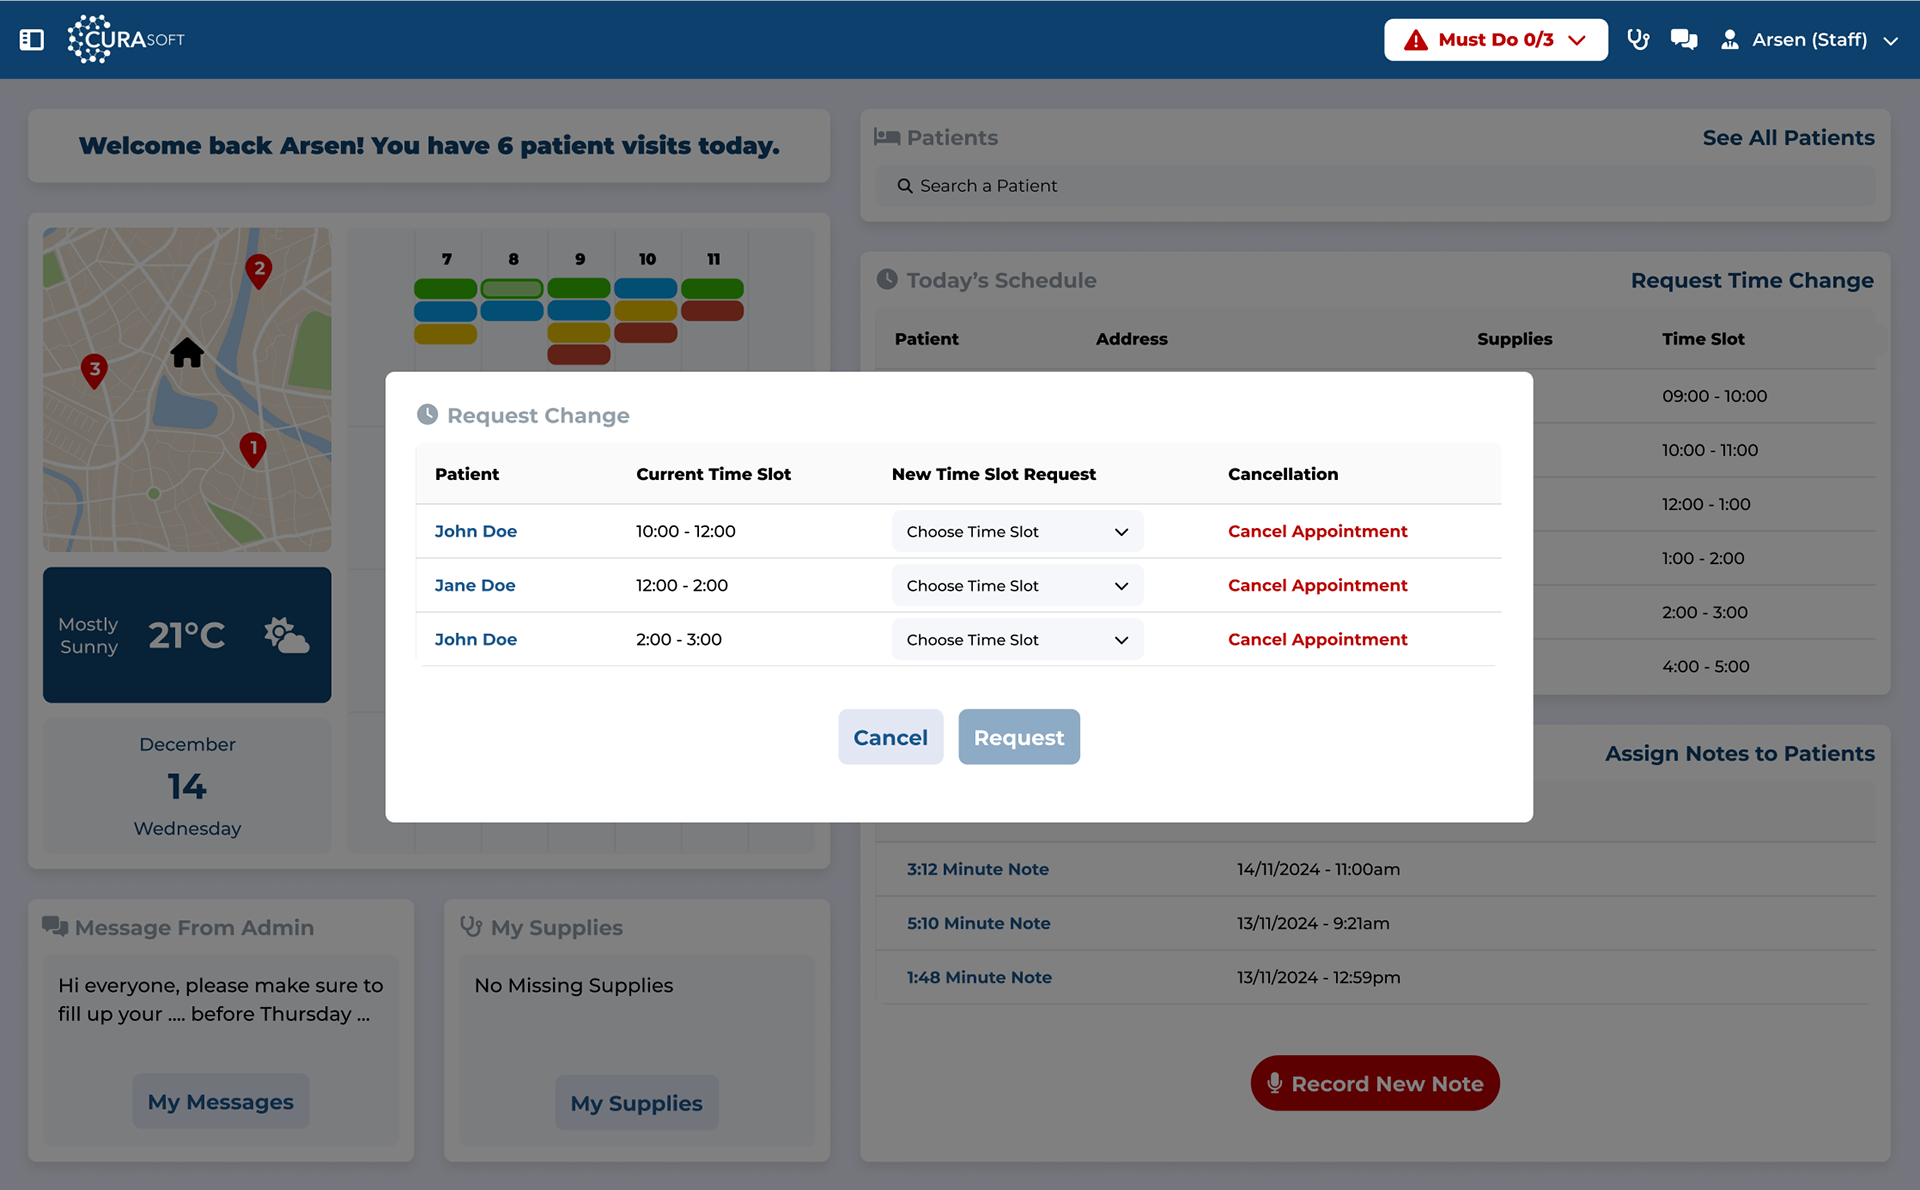This screenshot has width=1920, height=1190.
Task: Open time slot dropdown for 2:00 - 3:00 appointment
Action: (1017, 640)
